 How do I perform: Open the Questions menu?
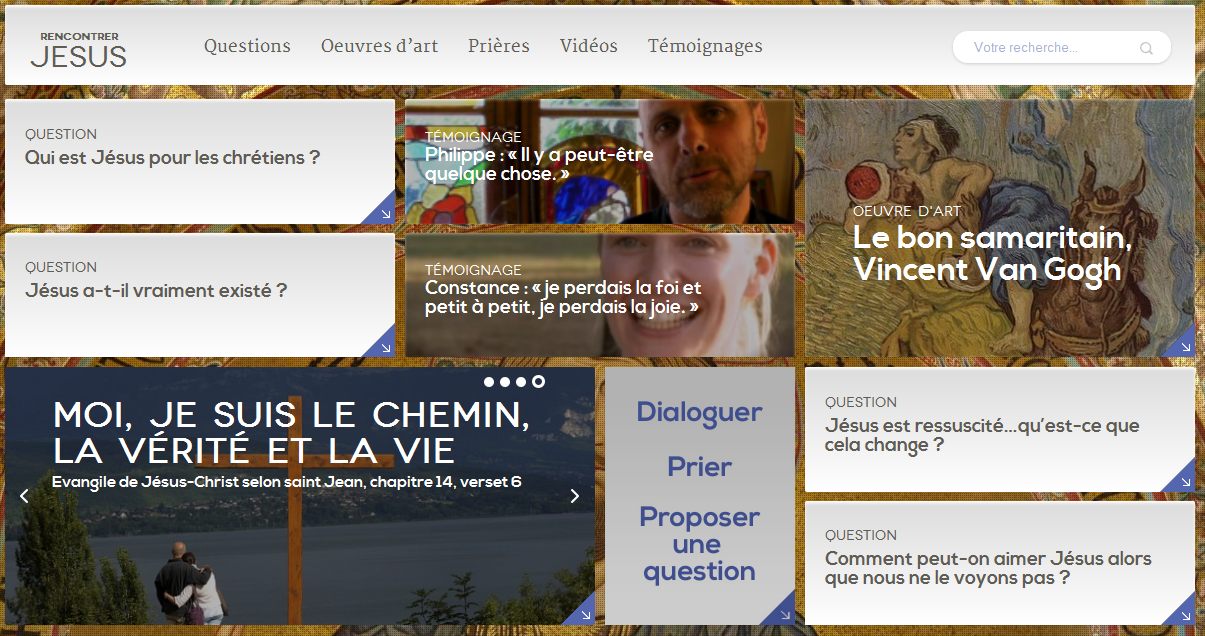click(x=247, y=46)
